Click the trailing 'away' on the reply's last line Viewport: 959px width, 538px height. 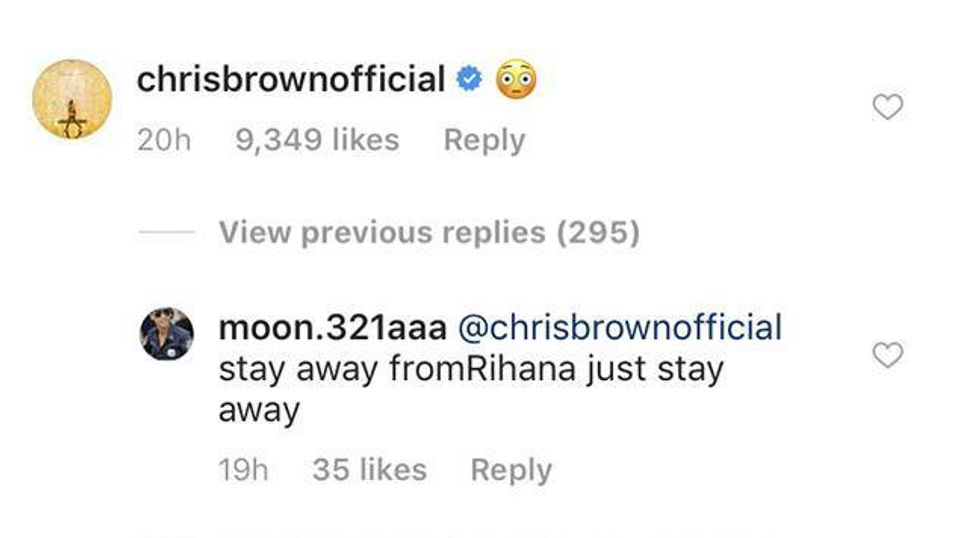259,411
